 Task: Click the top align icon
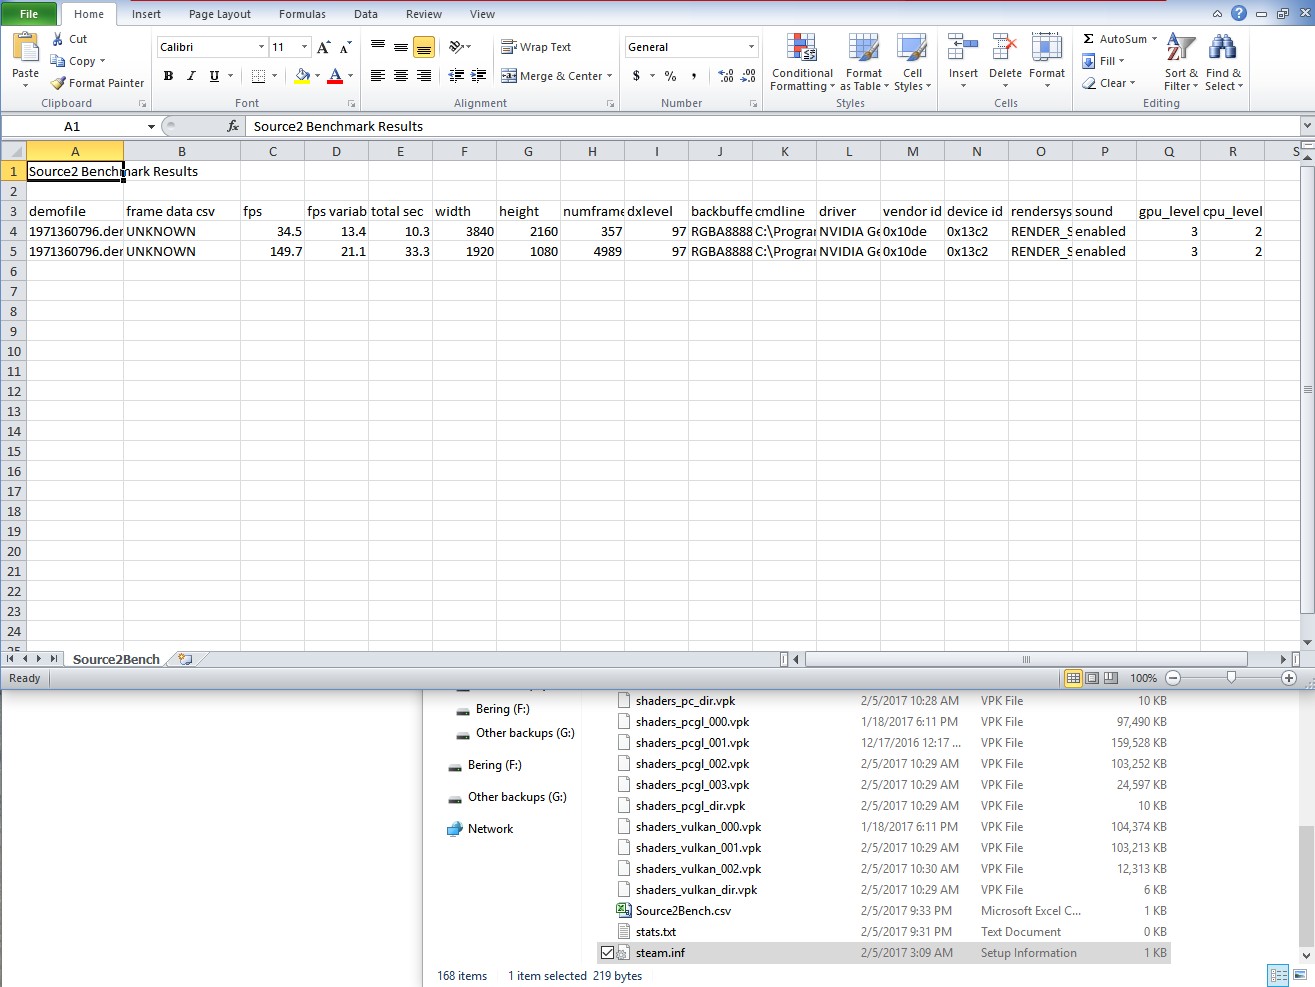pos(378,47)
